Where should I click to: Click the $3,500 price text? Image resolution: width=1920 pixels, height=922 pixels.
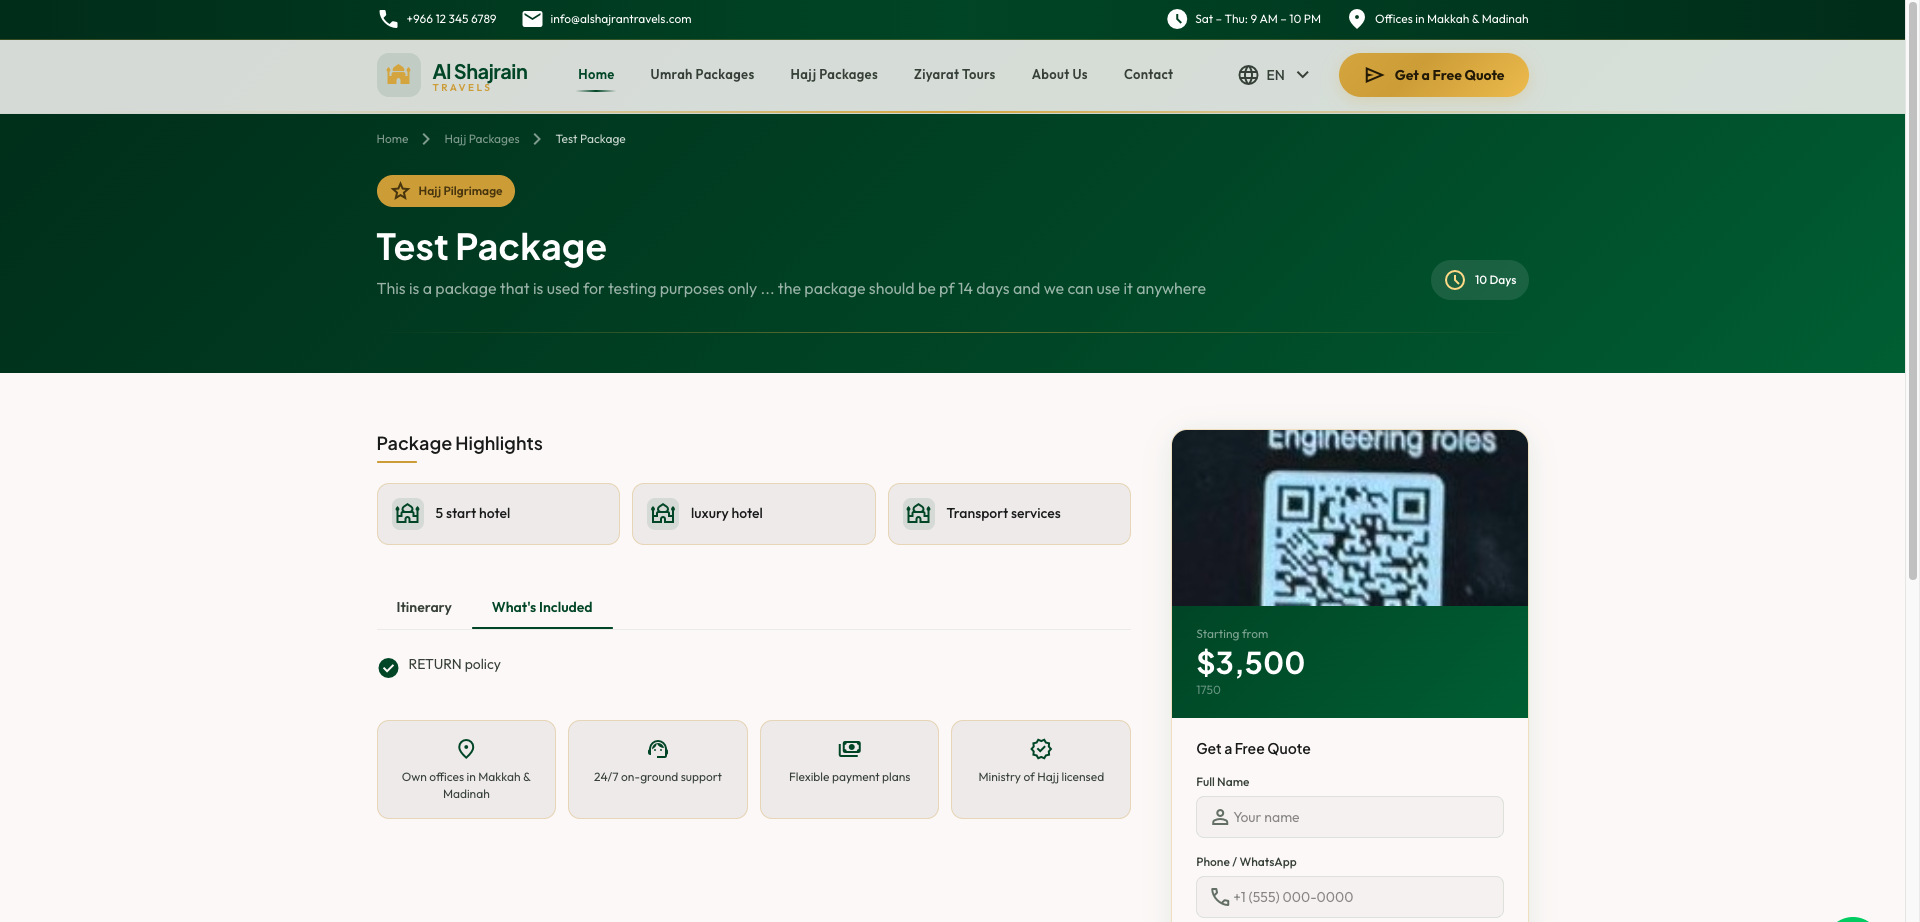(x=1250, y=663)
